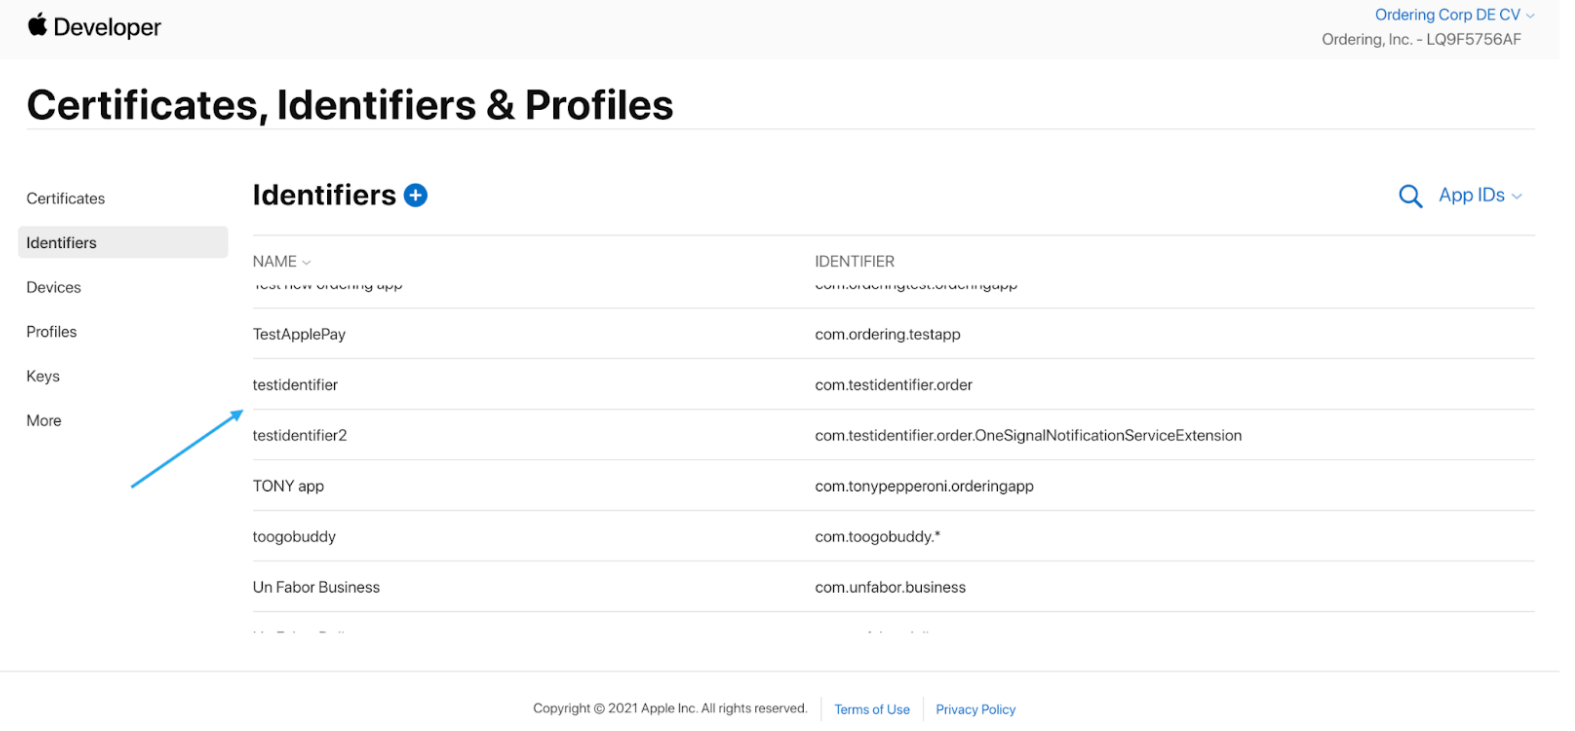This screenshot has width=1575, height=731.
Task: Sort identifiers by NAME column
Action: point(281,261)
